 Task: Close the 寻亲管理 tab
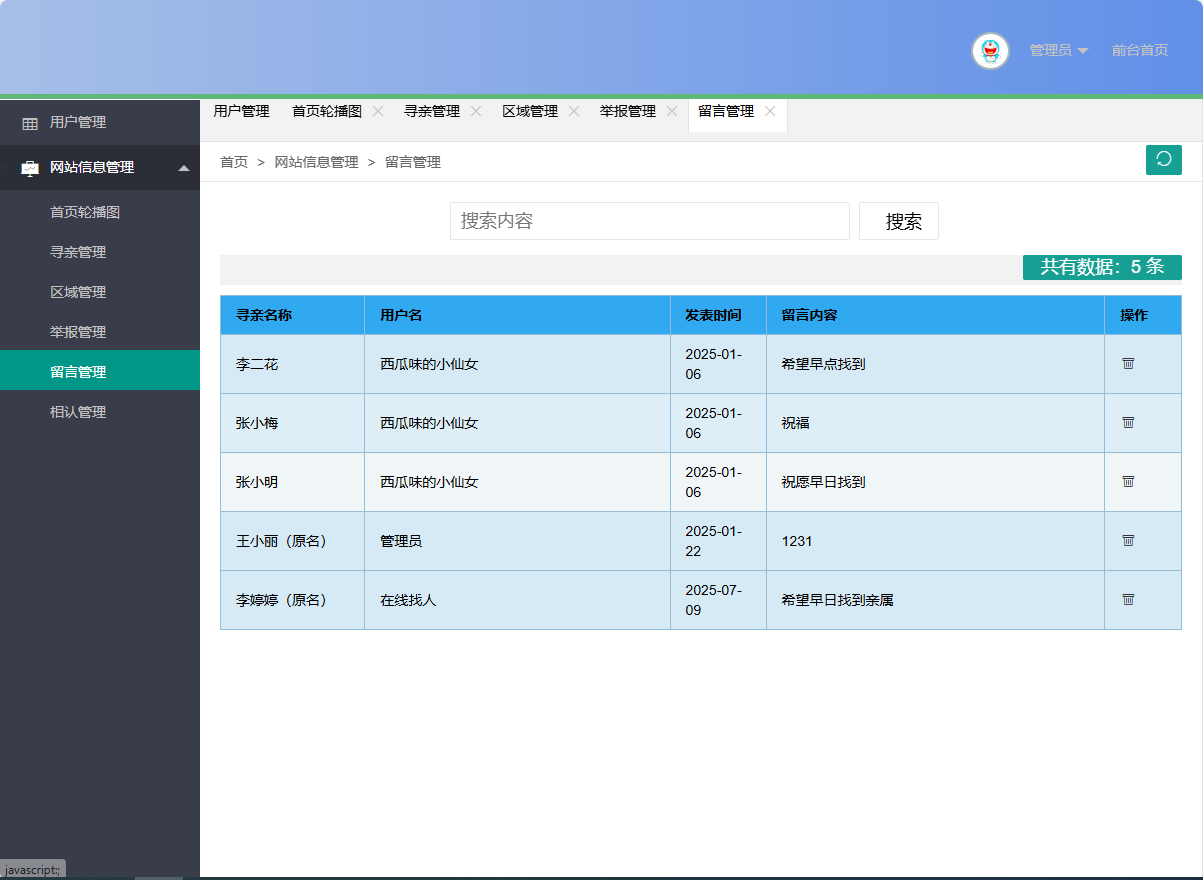[x=477, y=111]
